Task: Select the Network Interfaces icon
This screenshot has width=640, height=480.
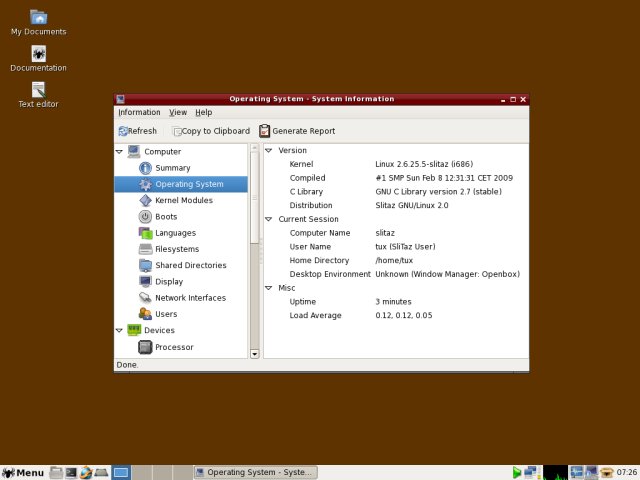Action: [145, 298]
